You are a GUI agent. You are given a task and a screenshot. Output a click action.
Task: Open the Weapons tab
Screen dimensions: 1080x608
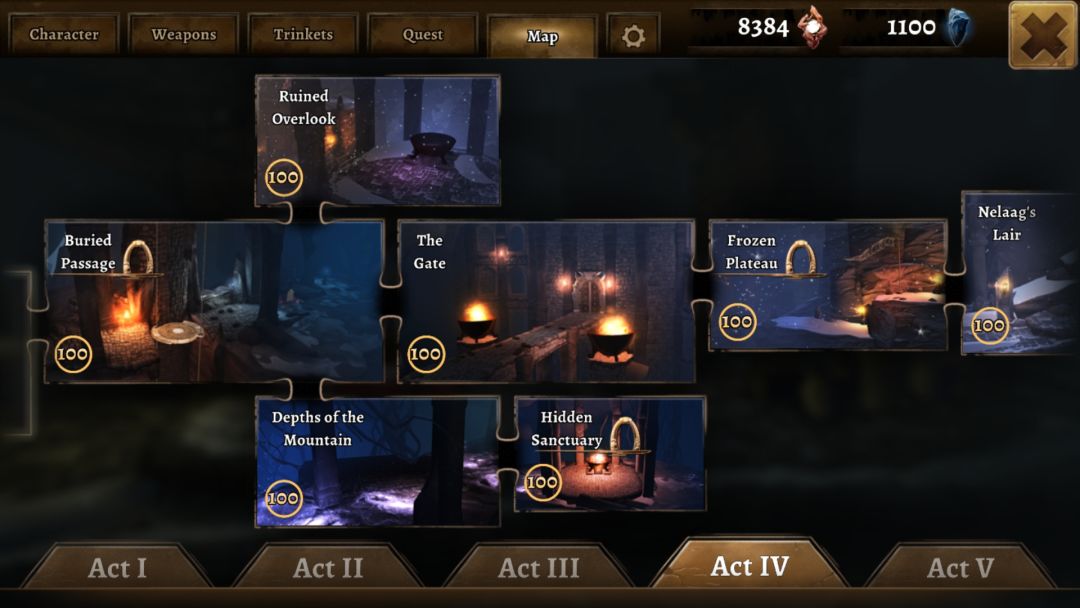click(x=184, y=34)
